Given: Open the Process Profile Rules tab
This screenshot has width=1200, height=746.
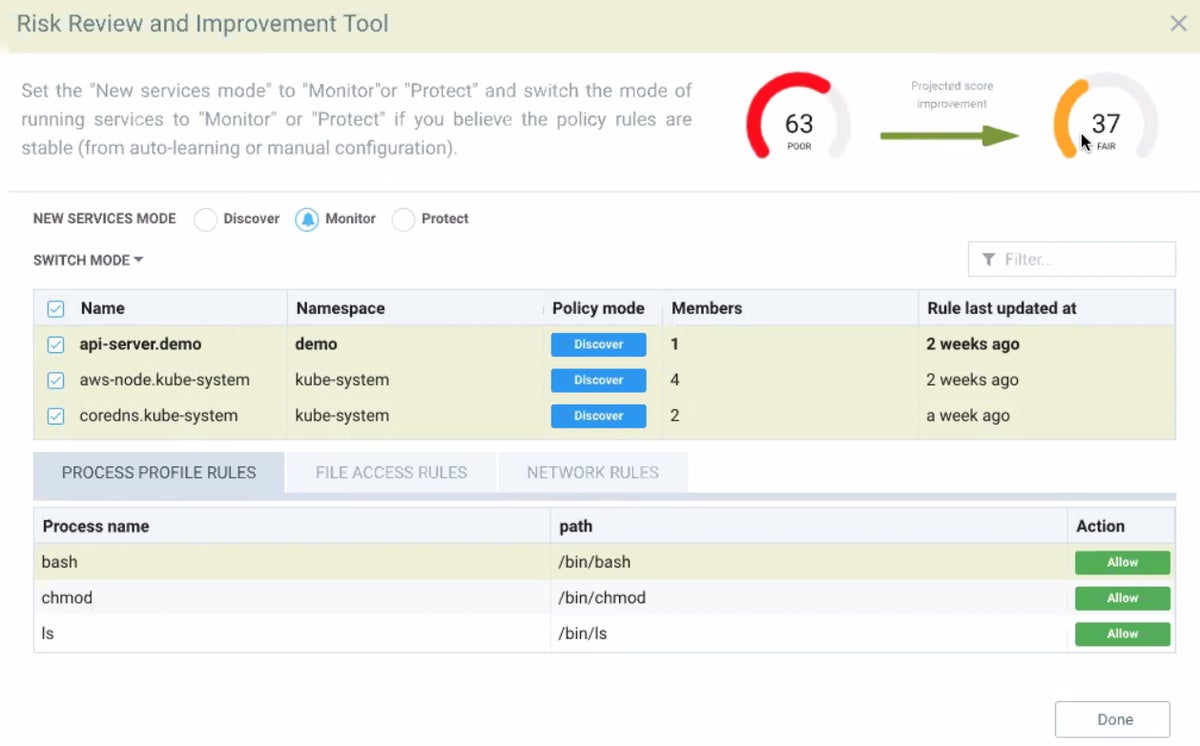Looking at the screenshot, I should 159,472.
